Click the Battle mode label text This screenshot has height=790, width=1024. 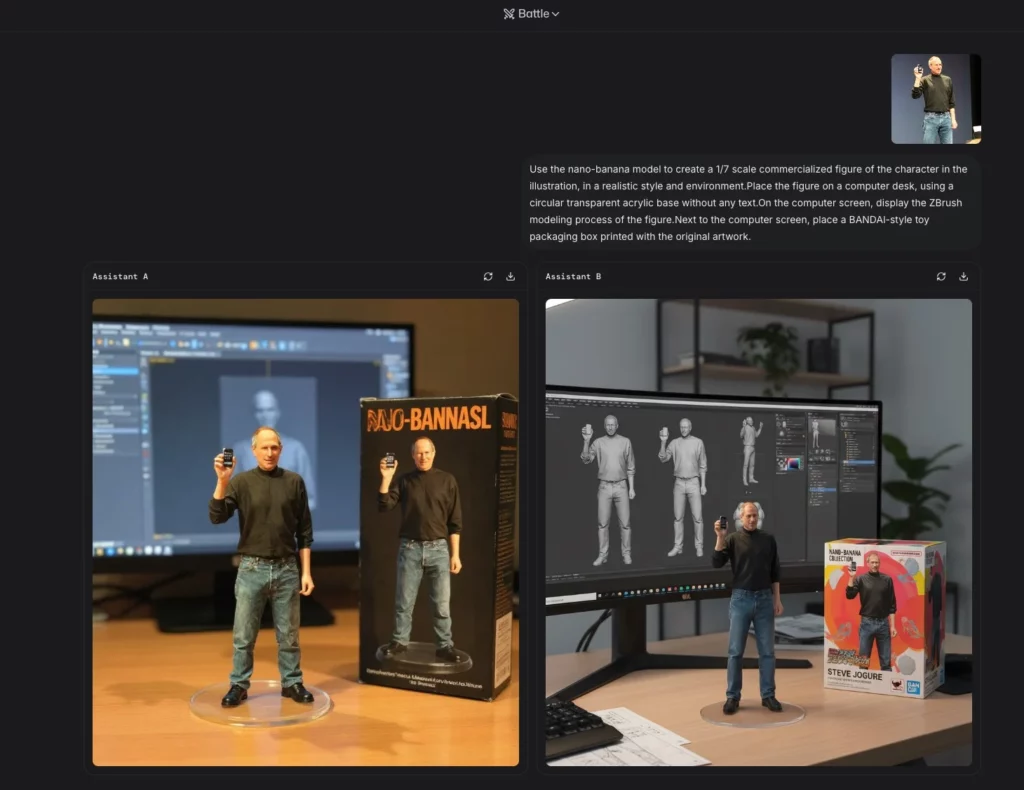pos(533,14)
